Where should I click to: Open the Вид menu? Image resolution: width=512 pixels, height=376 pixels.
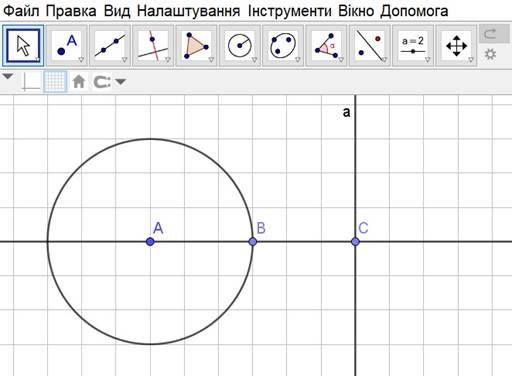[x=117, y=11]
